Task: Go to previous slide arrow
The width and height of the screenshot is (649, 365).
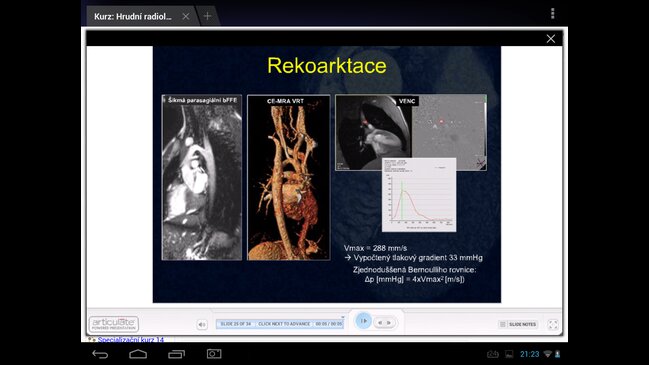Action: pyautogui.click(x=380, y=322)
